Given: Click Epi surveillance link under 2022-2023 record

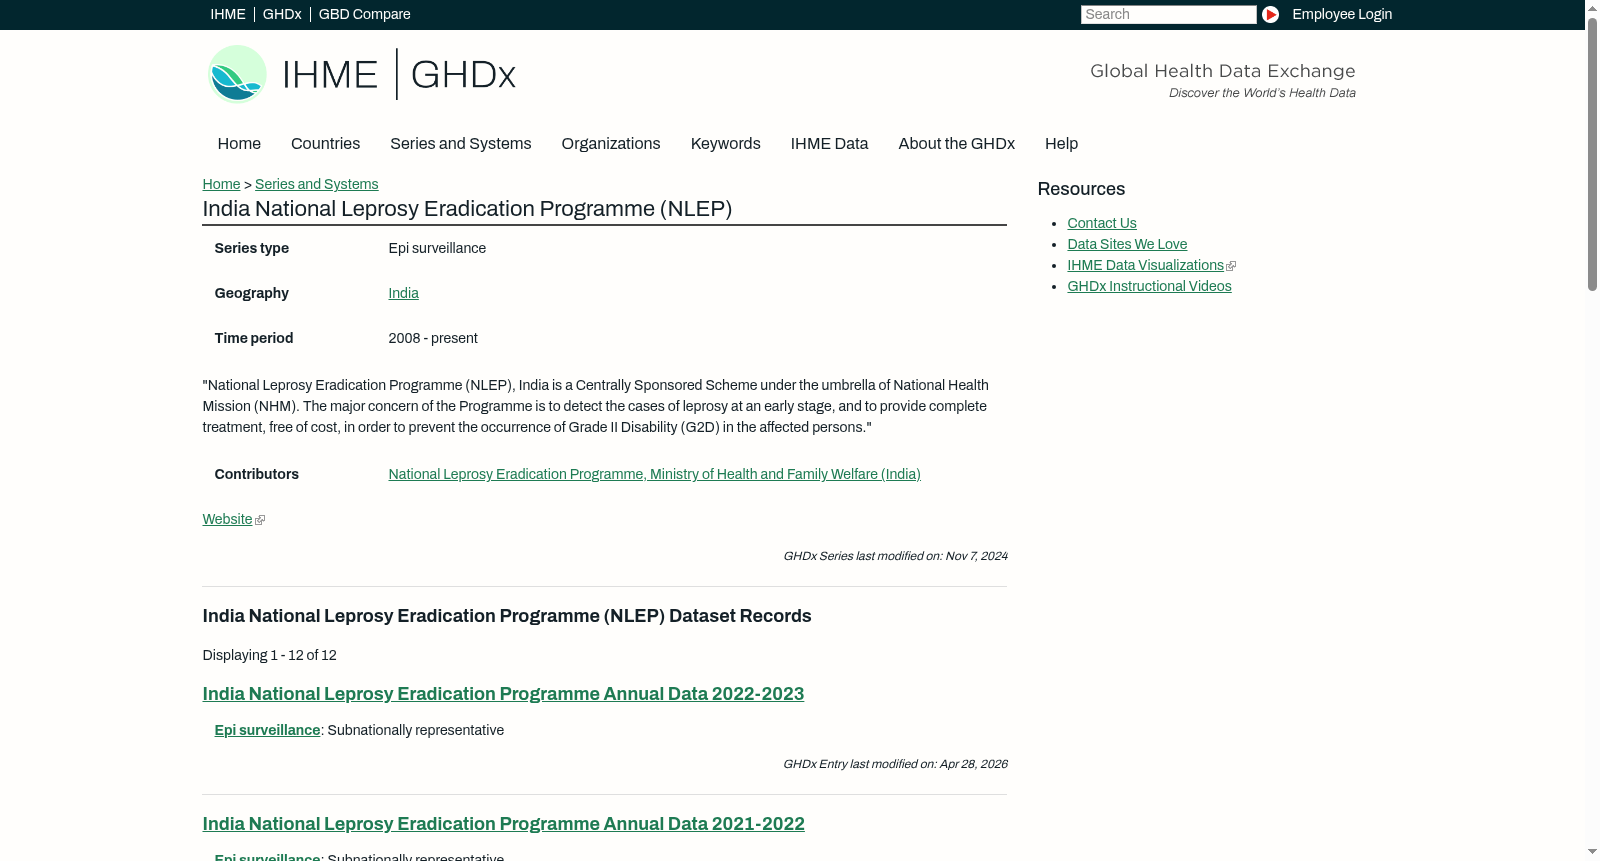Looking at the screenshot, I should pos(267,730).
